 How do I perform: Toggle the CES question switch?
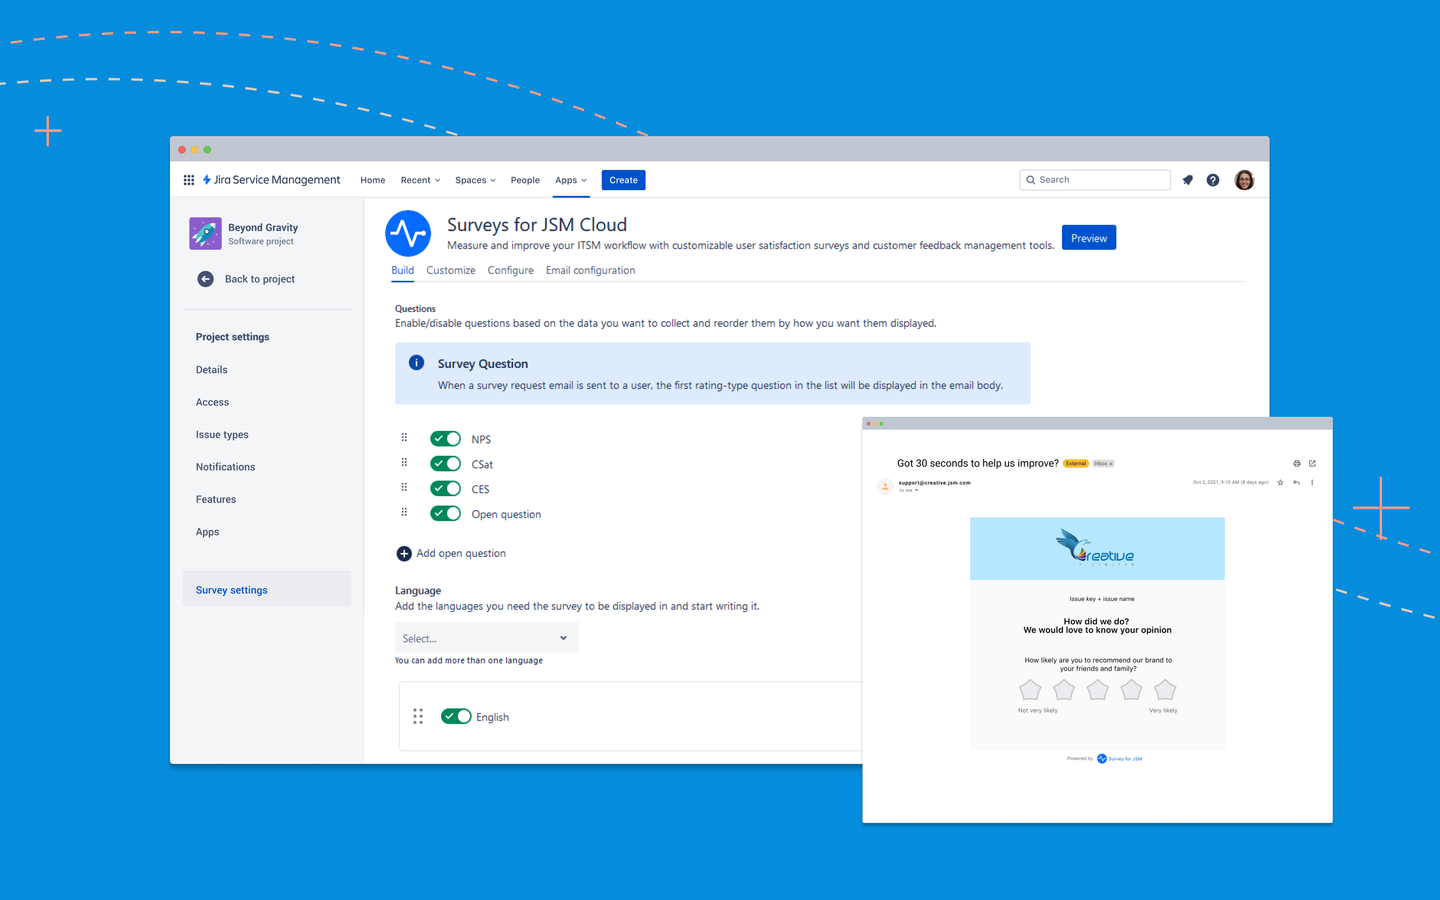tap(446, 488)
